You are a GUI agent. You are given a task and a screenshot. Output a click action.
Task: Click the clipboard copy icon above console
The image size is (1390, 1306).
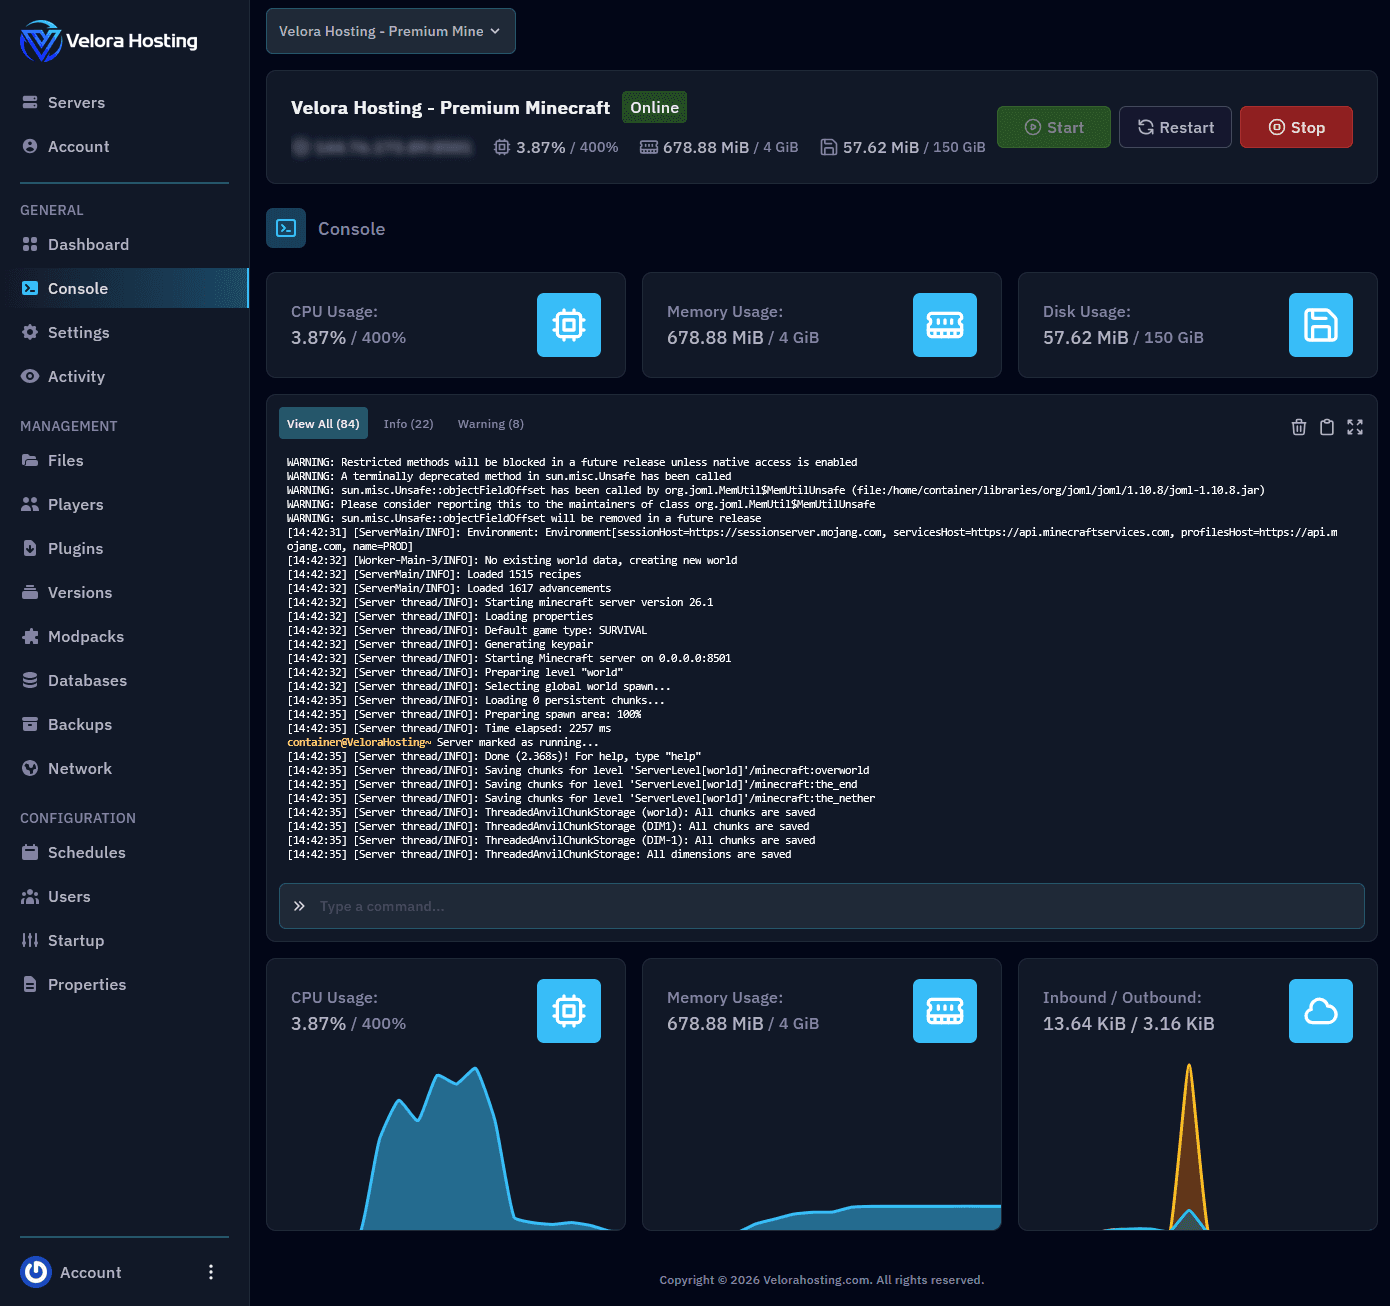pos(1327,427)
